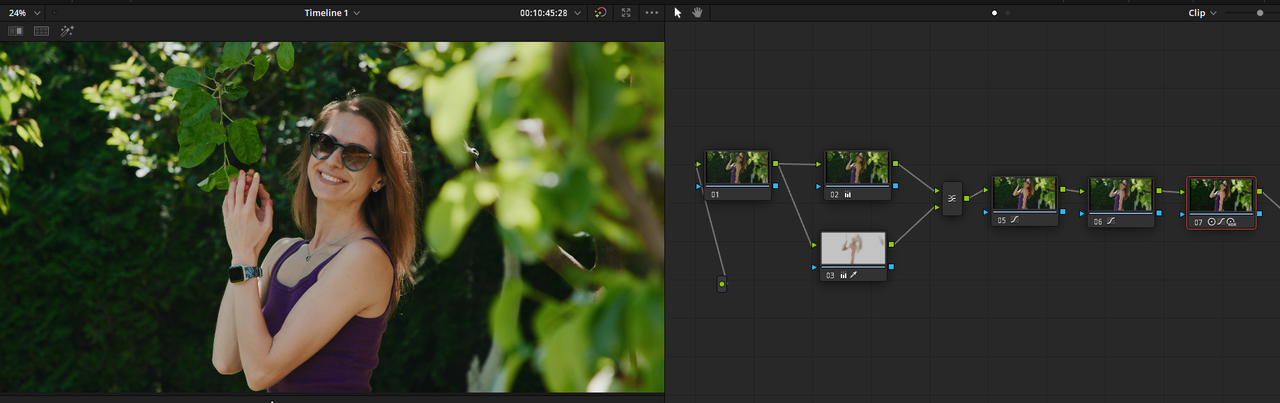
Task: Select node 05 thumbnail
Action: 1025,193
